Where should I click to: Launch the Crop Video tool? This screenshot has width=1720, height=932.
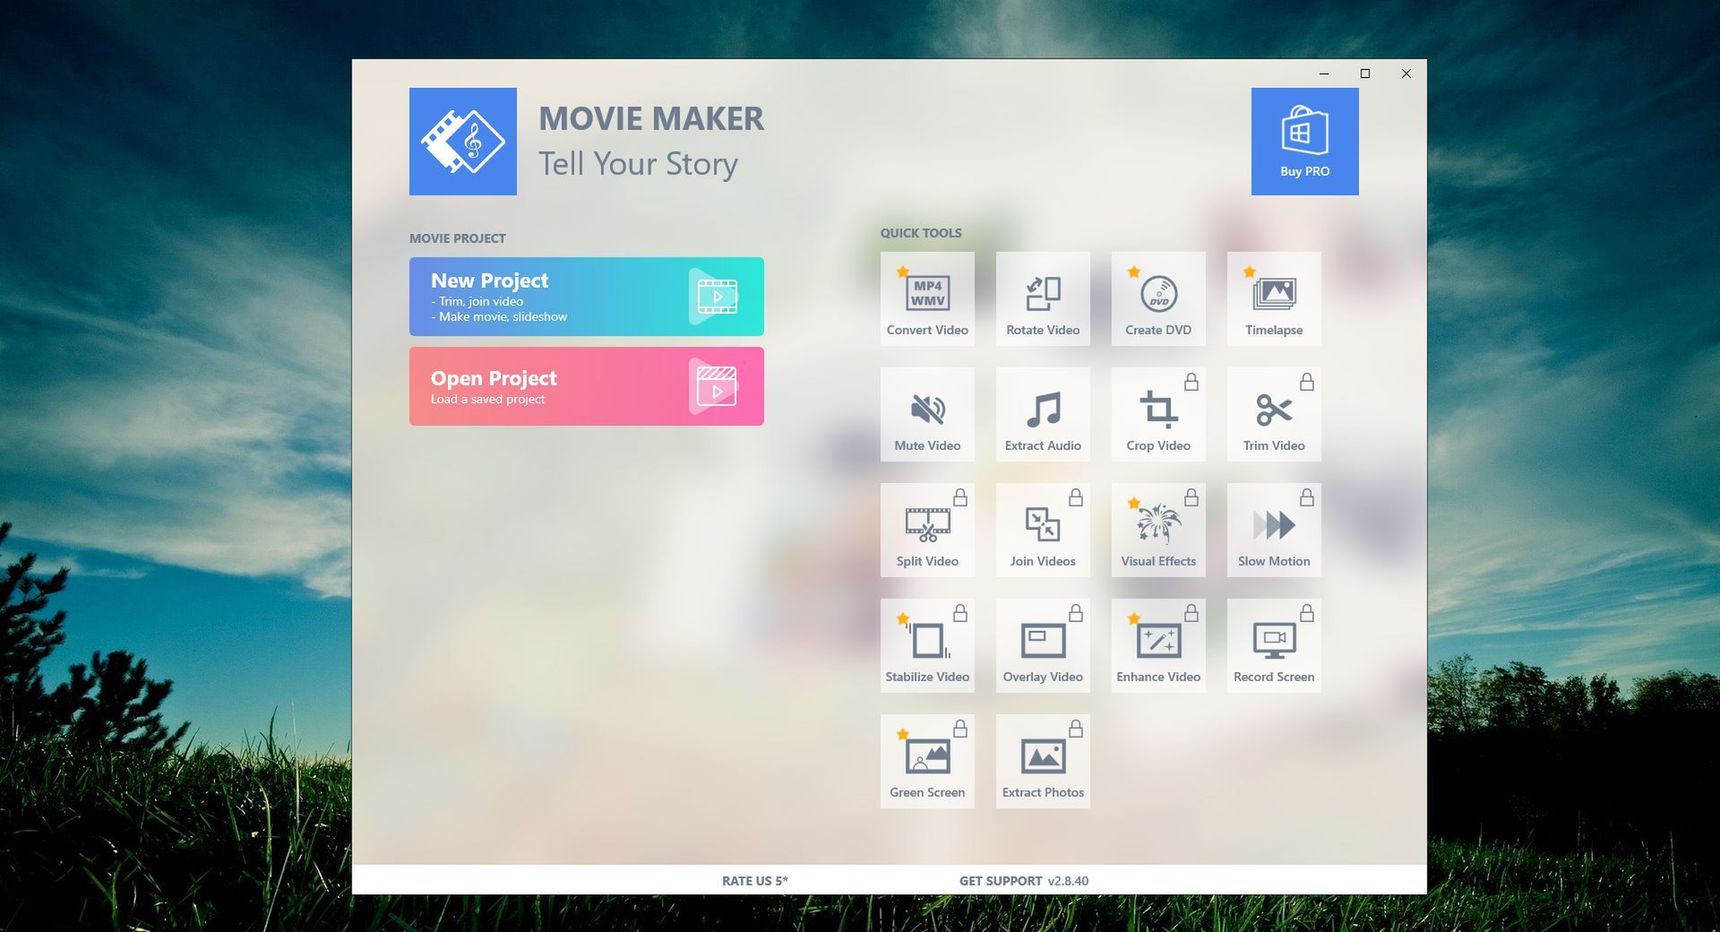coord(1158,414)
